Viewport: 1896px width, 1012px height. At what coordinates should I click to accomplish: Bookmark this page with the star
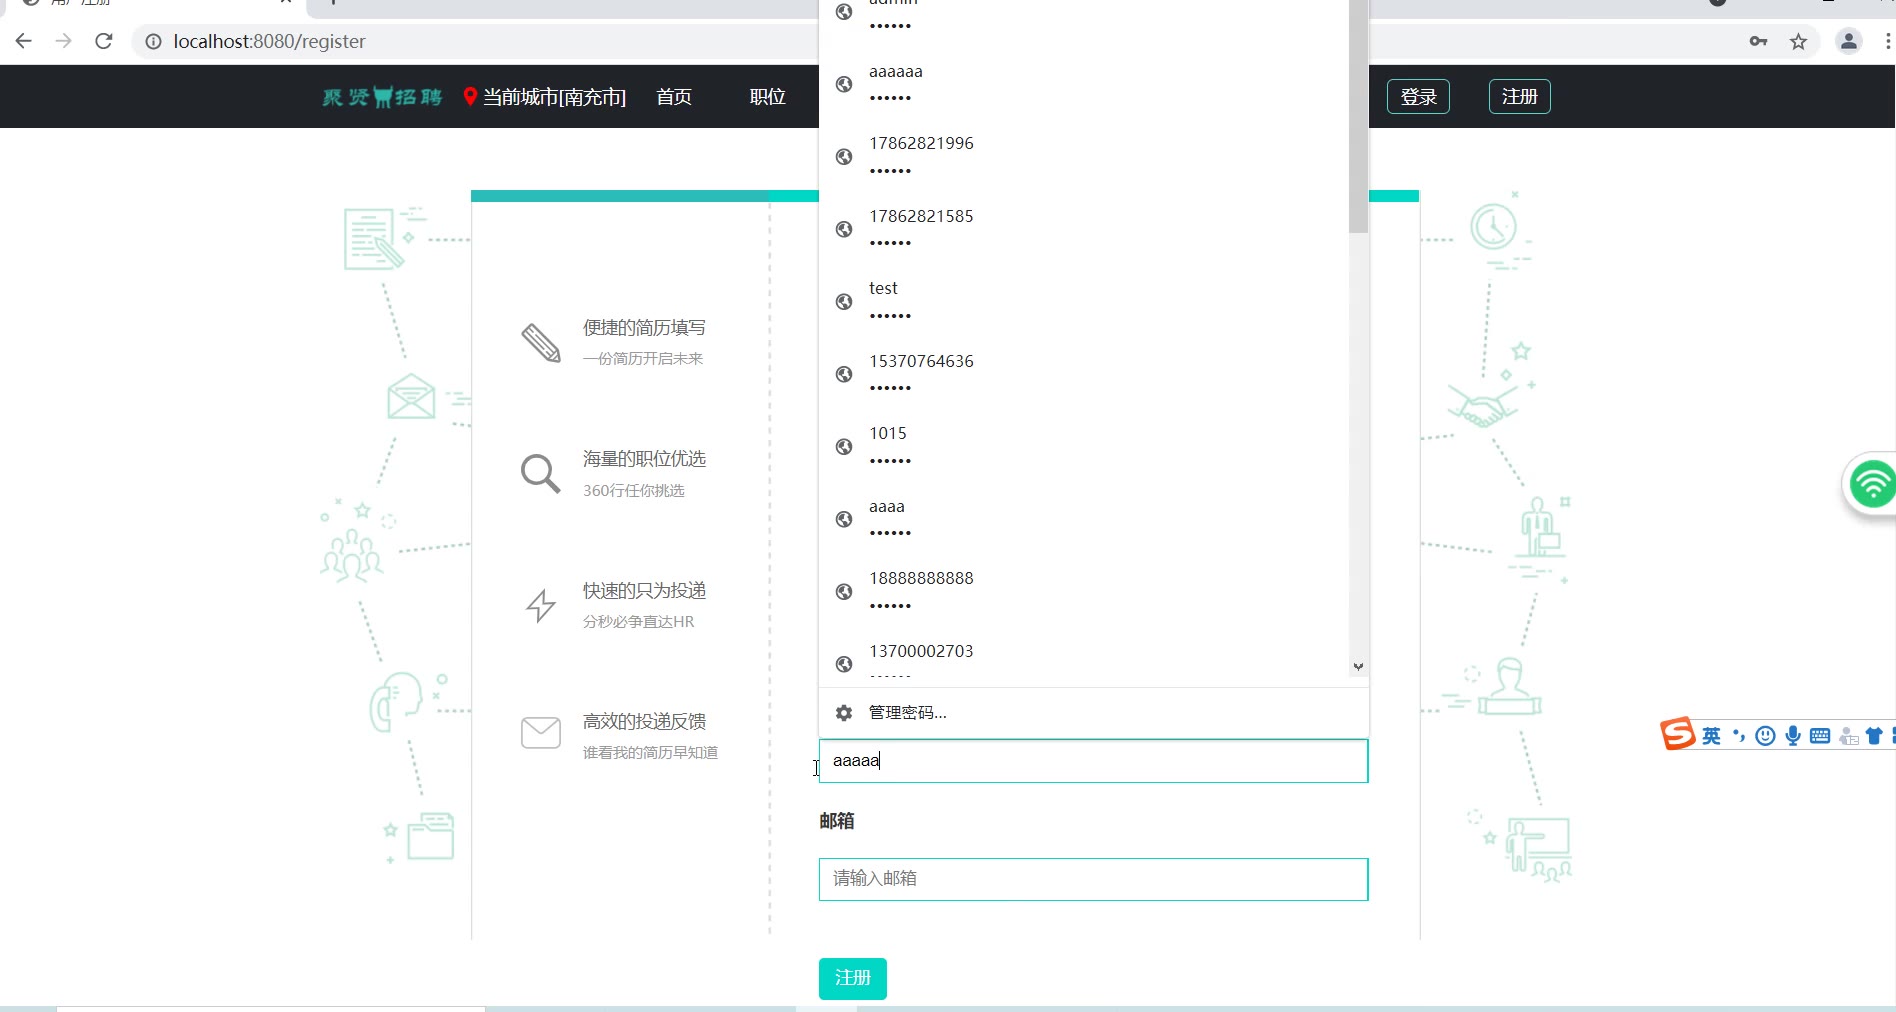(1799, 41)
